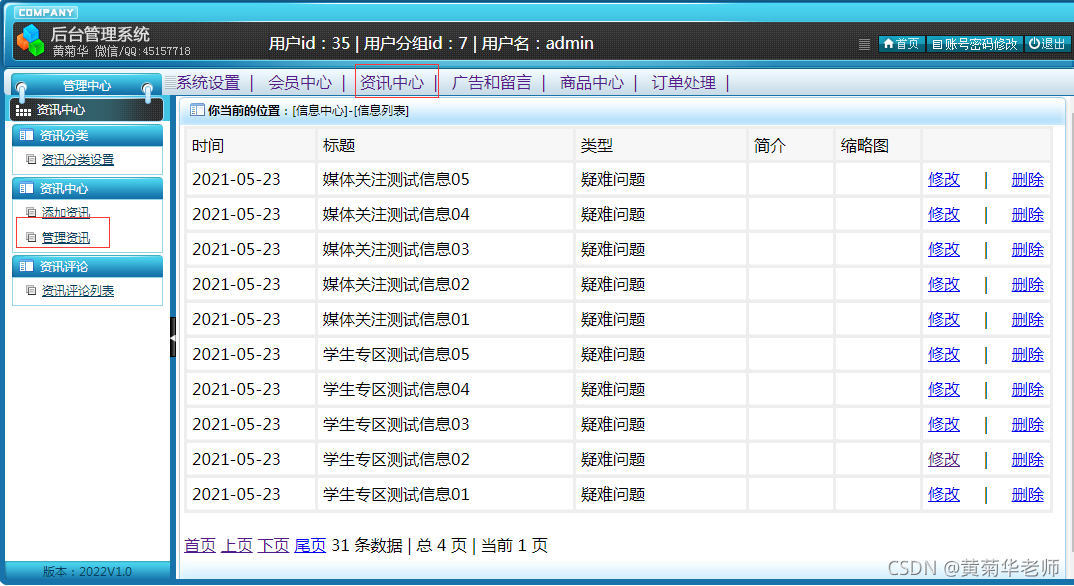Click the panel icon beside 资讯分类 header

point(26,135)
